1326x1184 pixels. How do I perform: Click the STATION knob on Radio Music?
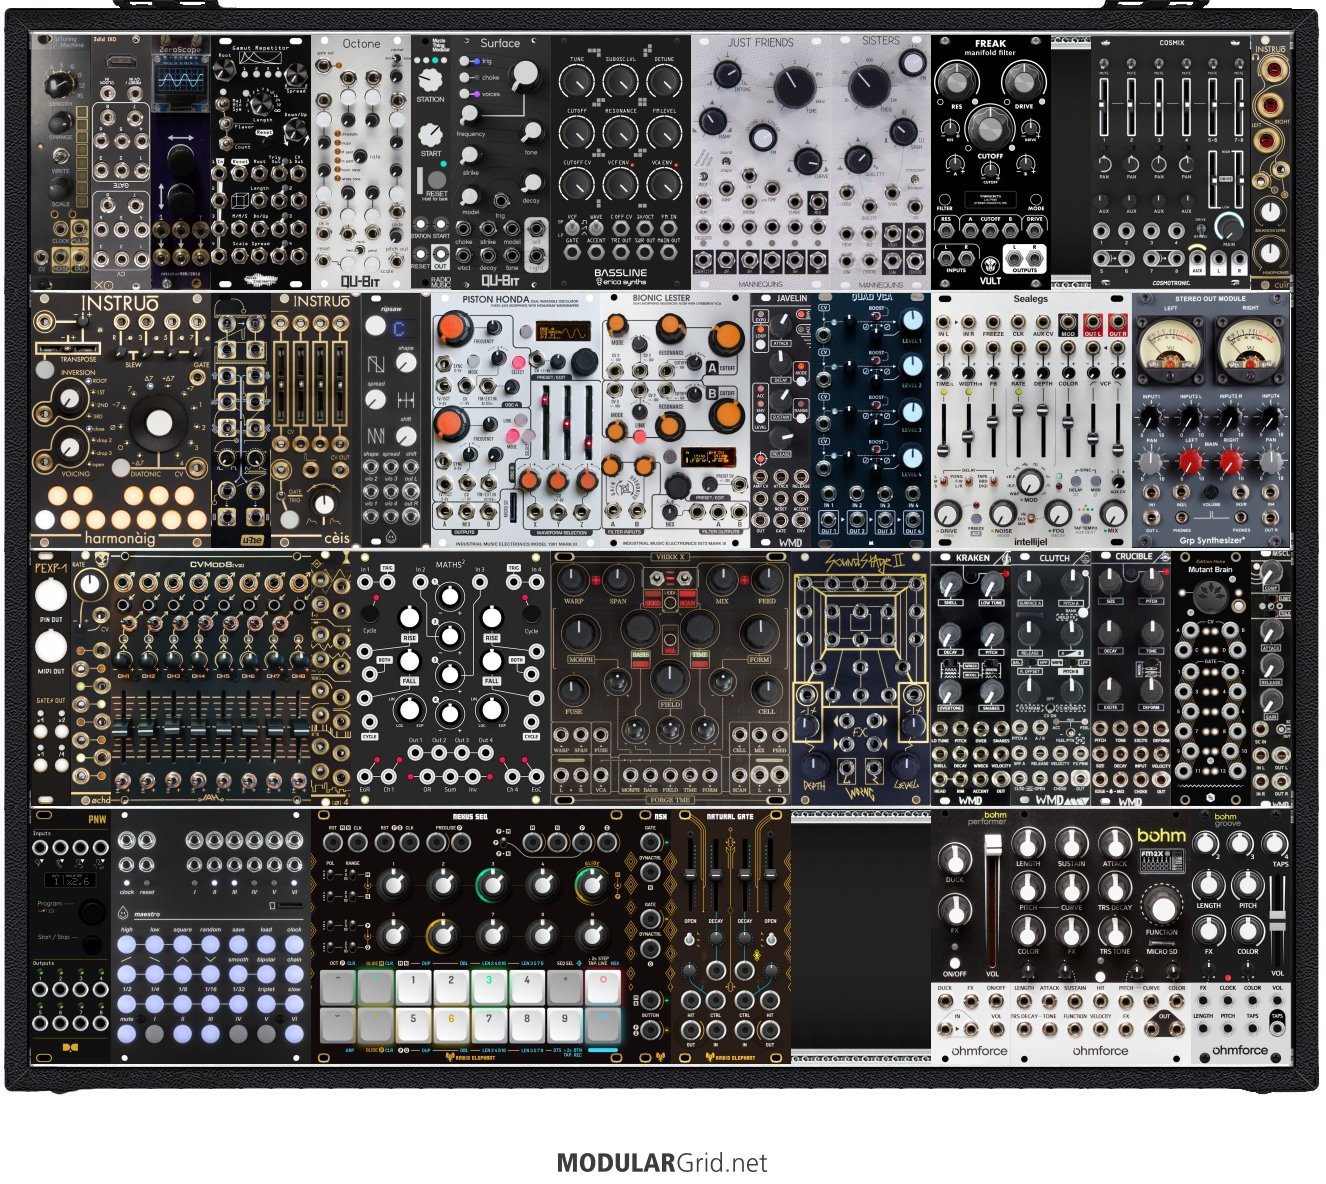point(430,82)
